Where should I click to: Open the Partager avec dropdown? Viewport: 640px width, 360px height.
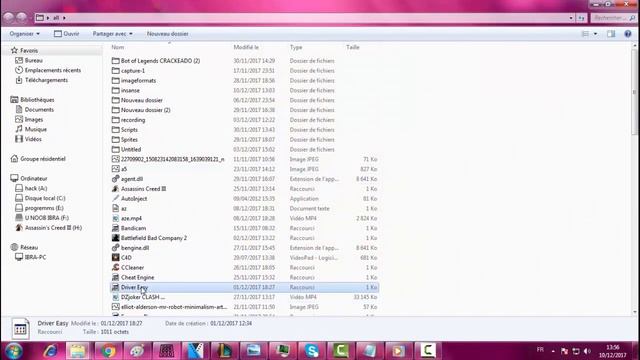click(x=112, y=34)
